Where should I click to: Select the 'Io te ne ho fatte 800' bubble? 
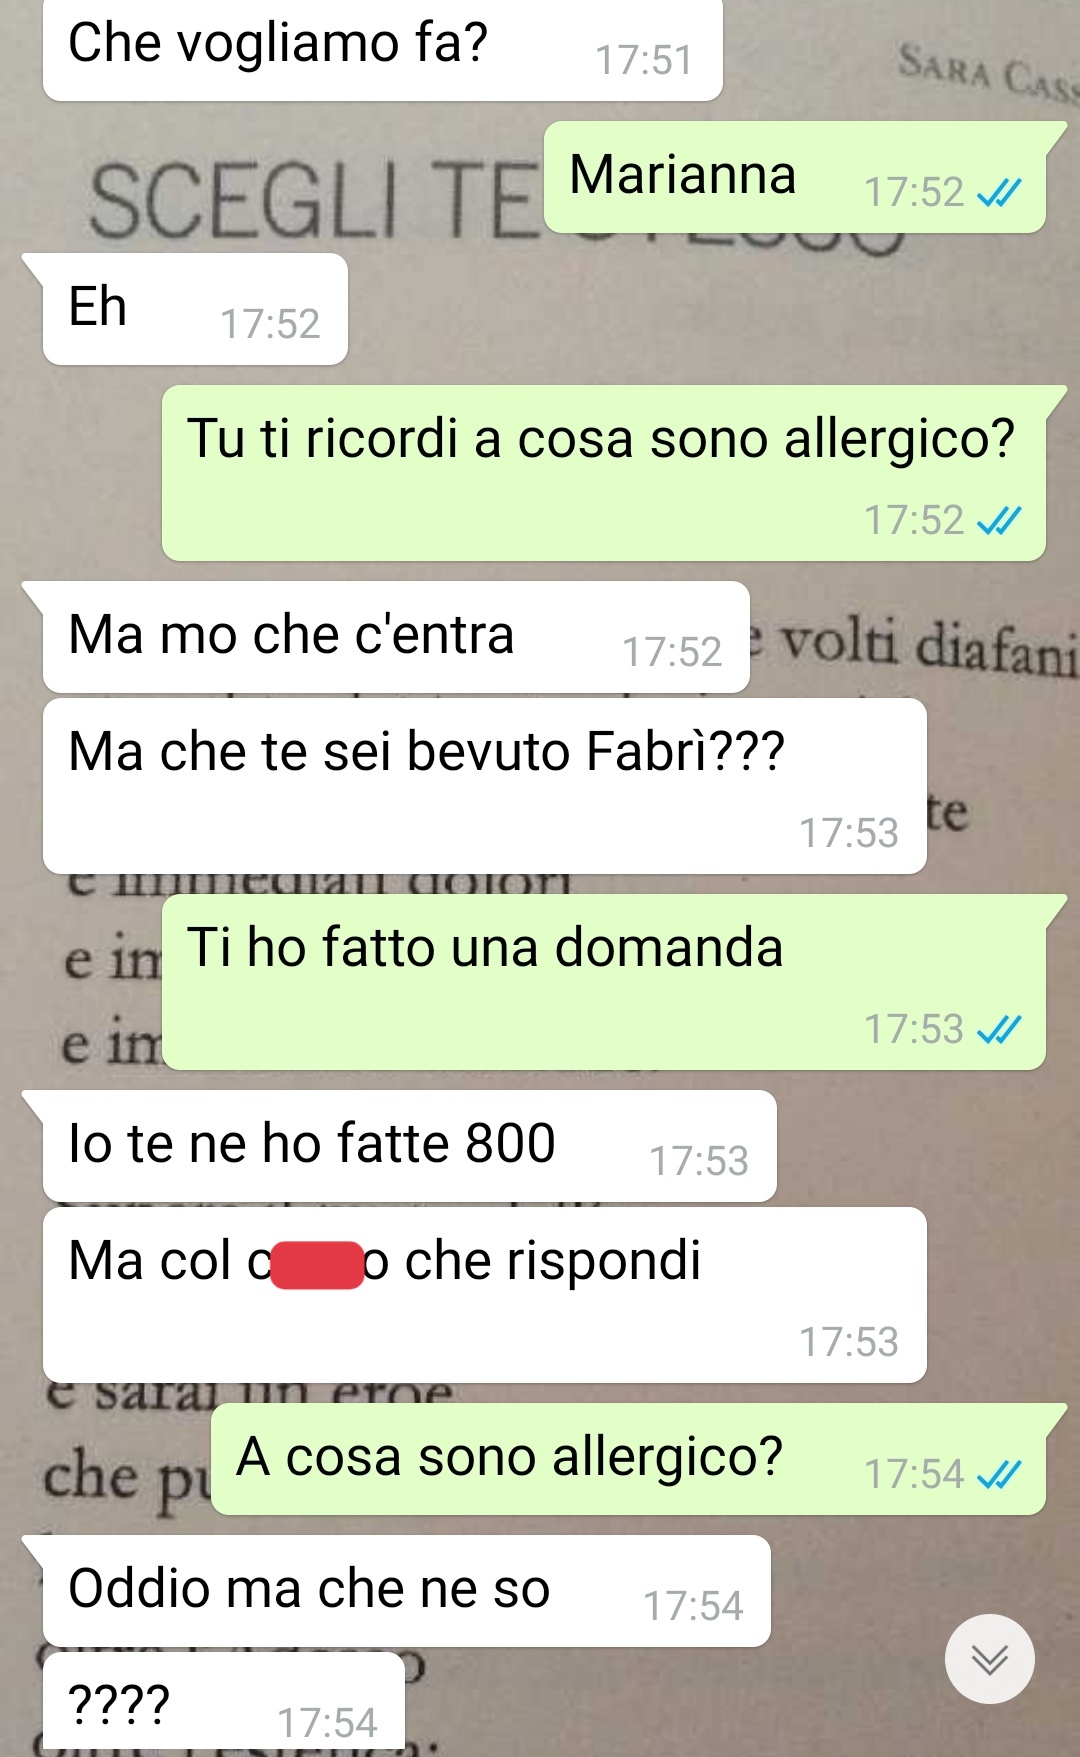pos(410,1146)
